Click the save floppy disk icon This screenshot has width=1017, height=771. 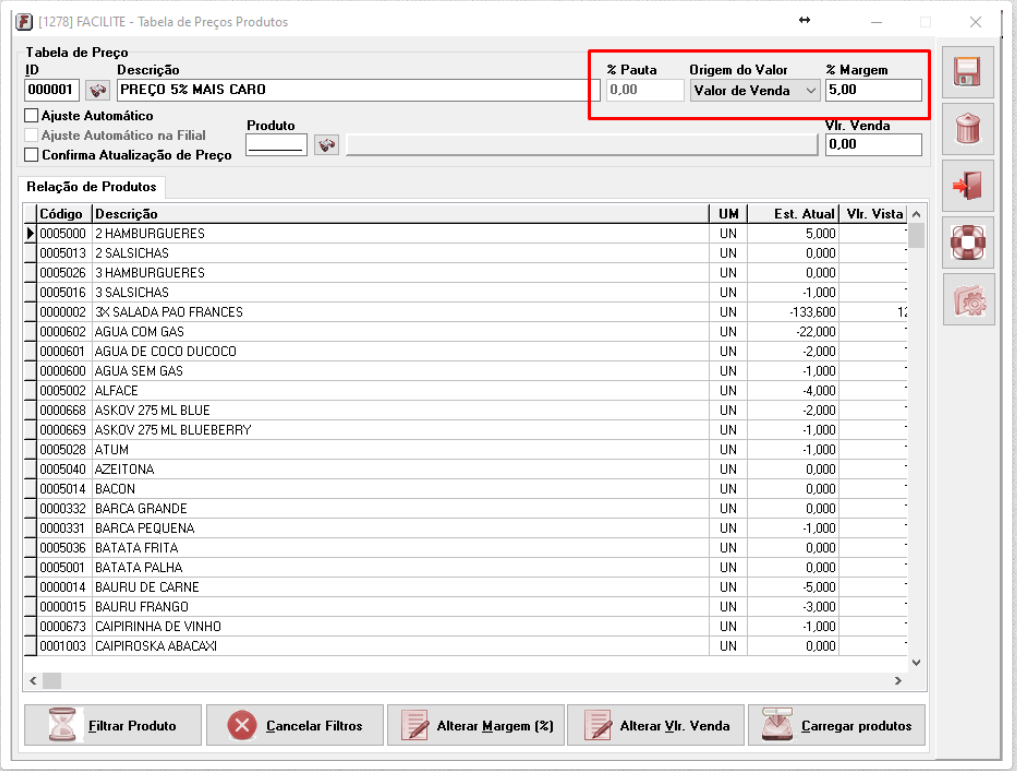click(x=967, y=72)
